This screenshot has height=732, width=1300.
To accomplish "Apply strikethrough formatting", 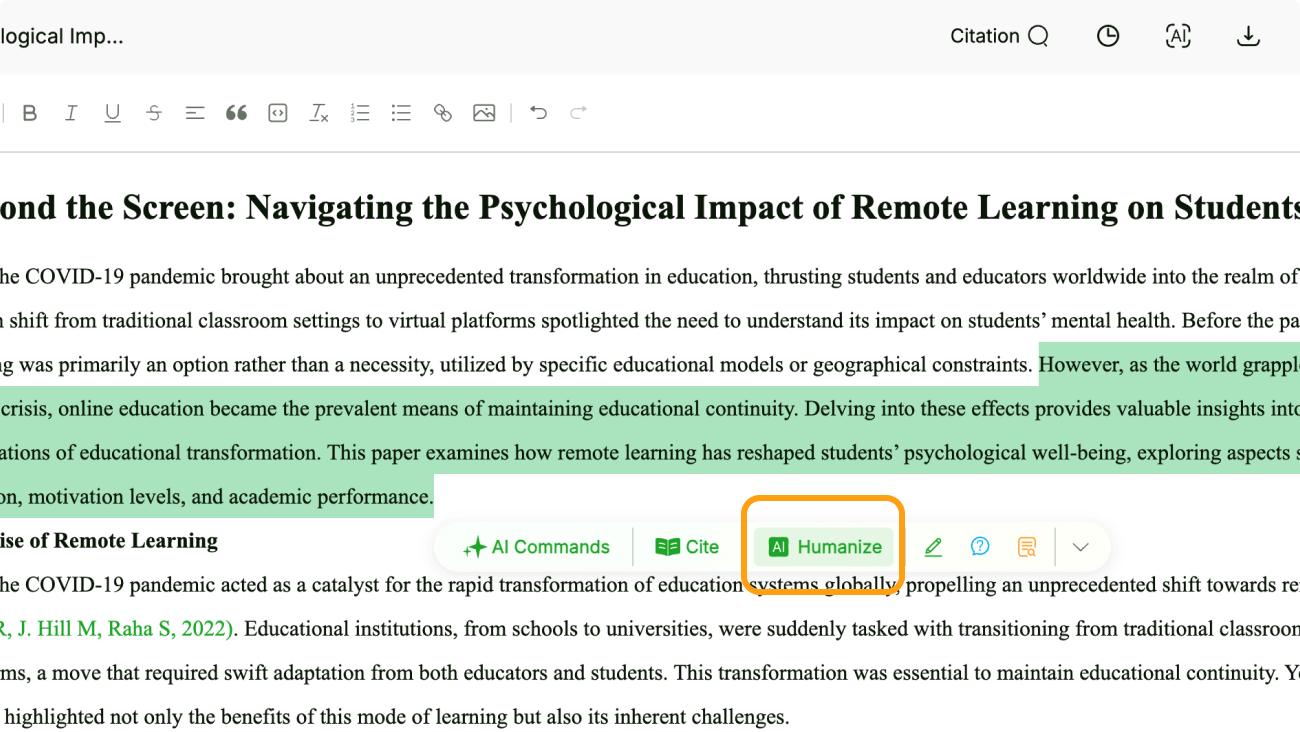I will [x=154, y=113].
